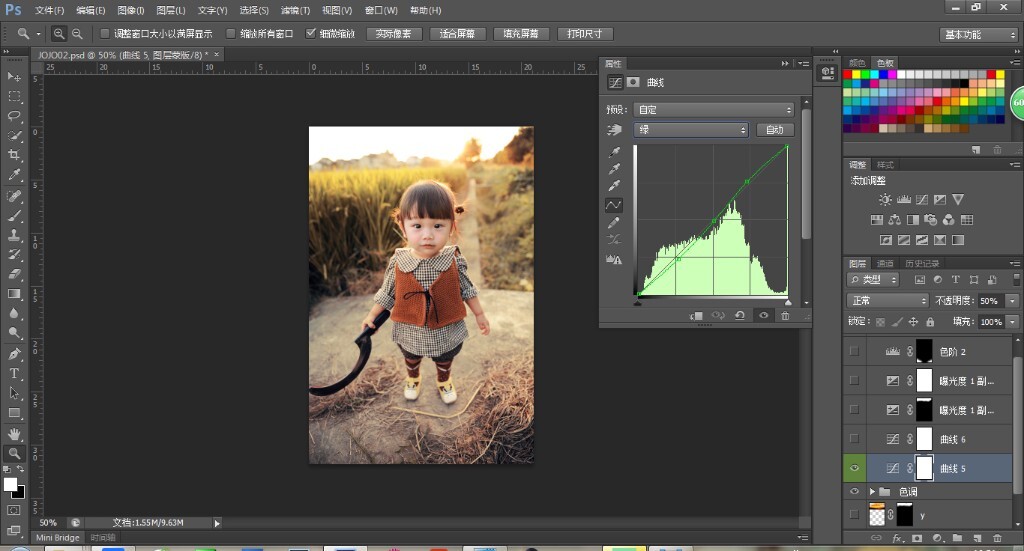The height and width of the screenshot is (551, 1024).
Task: Open 滤镜(T) menu
Action: pos(295,10)
